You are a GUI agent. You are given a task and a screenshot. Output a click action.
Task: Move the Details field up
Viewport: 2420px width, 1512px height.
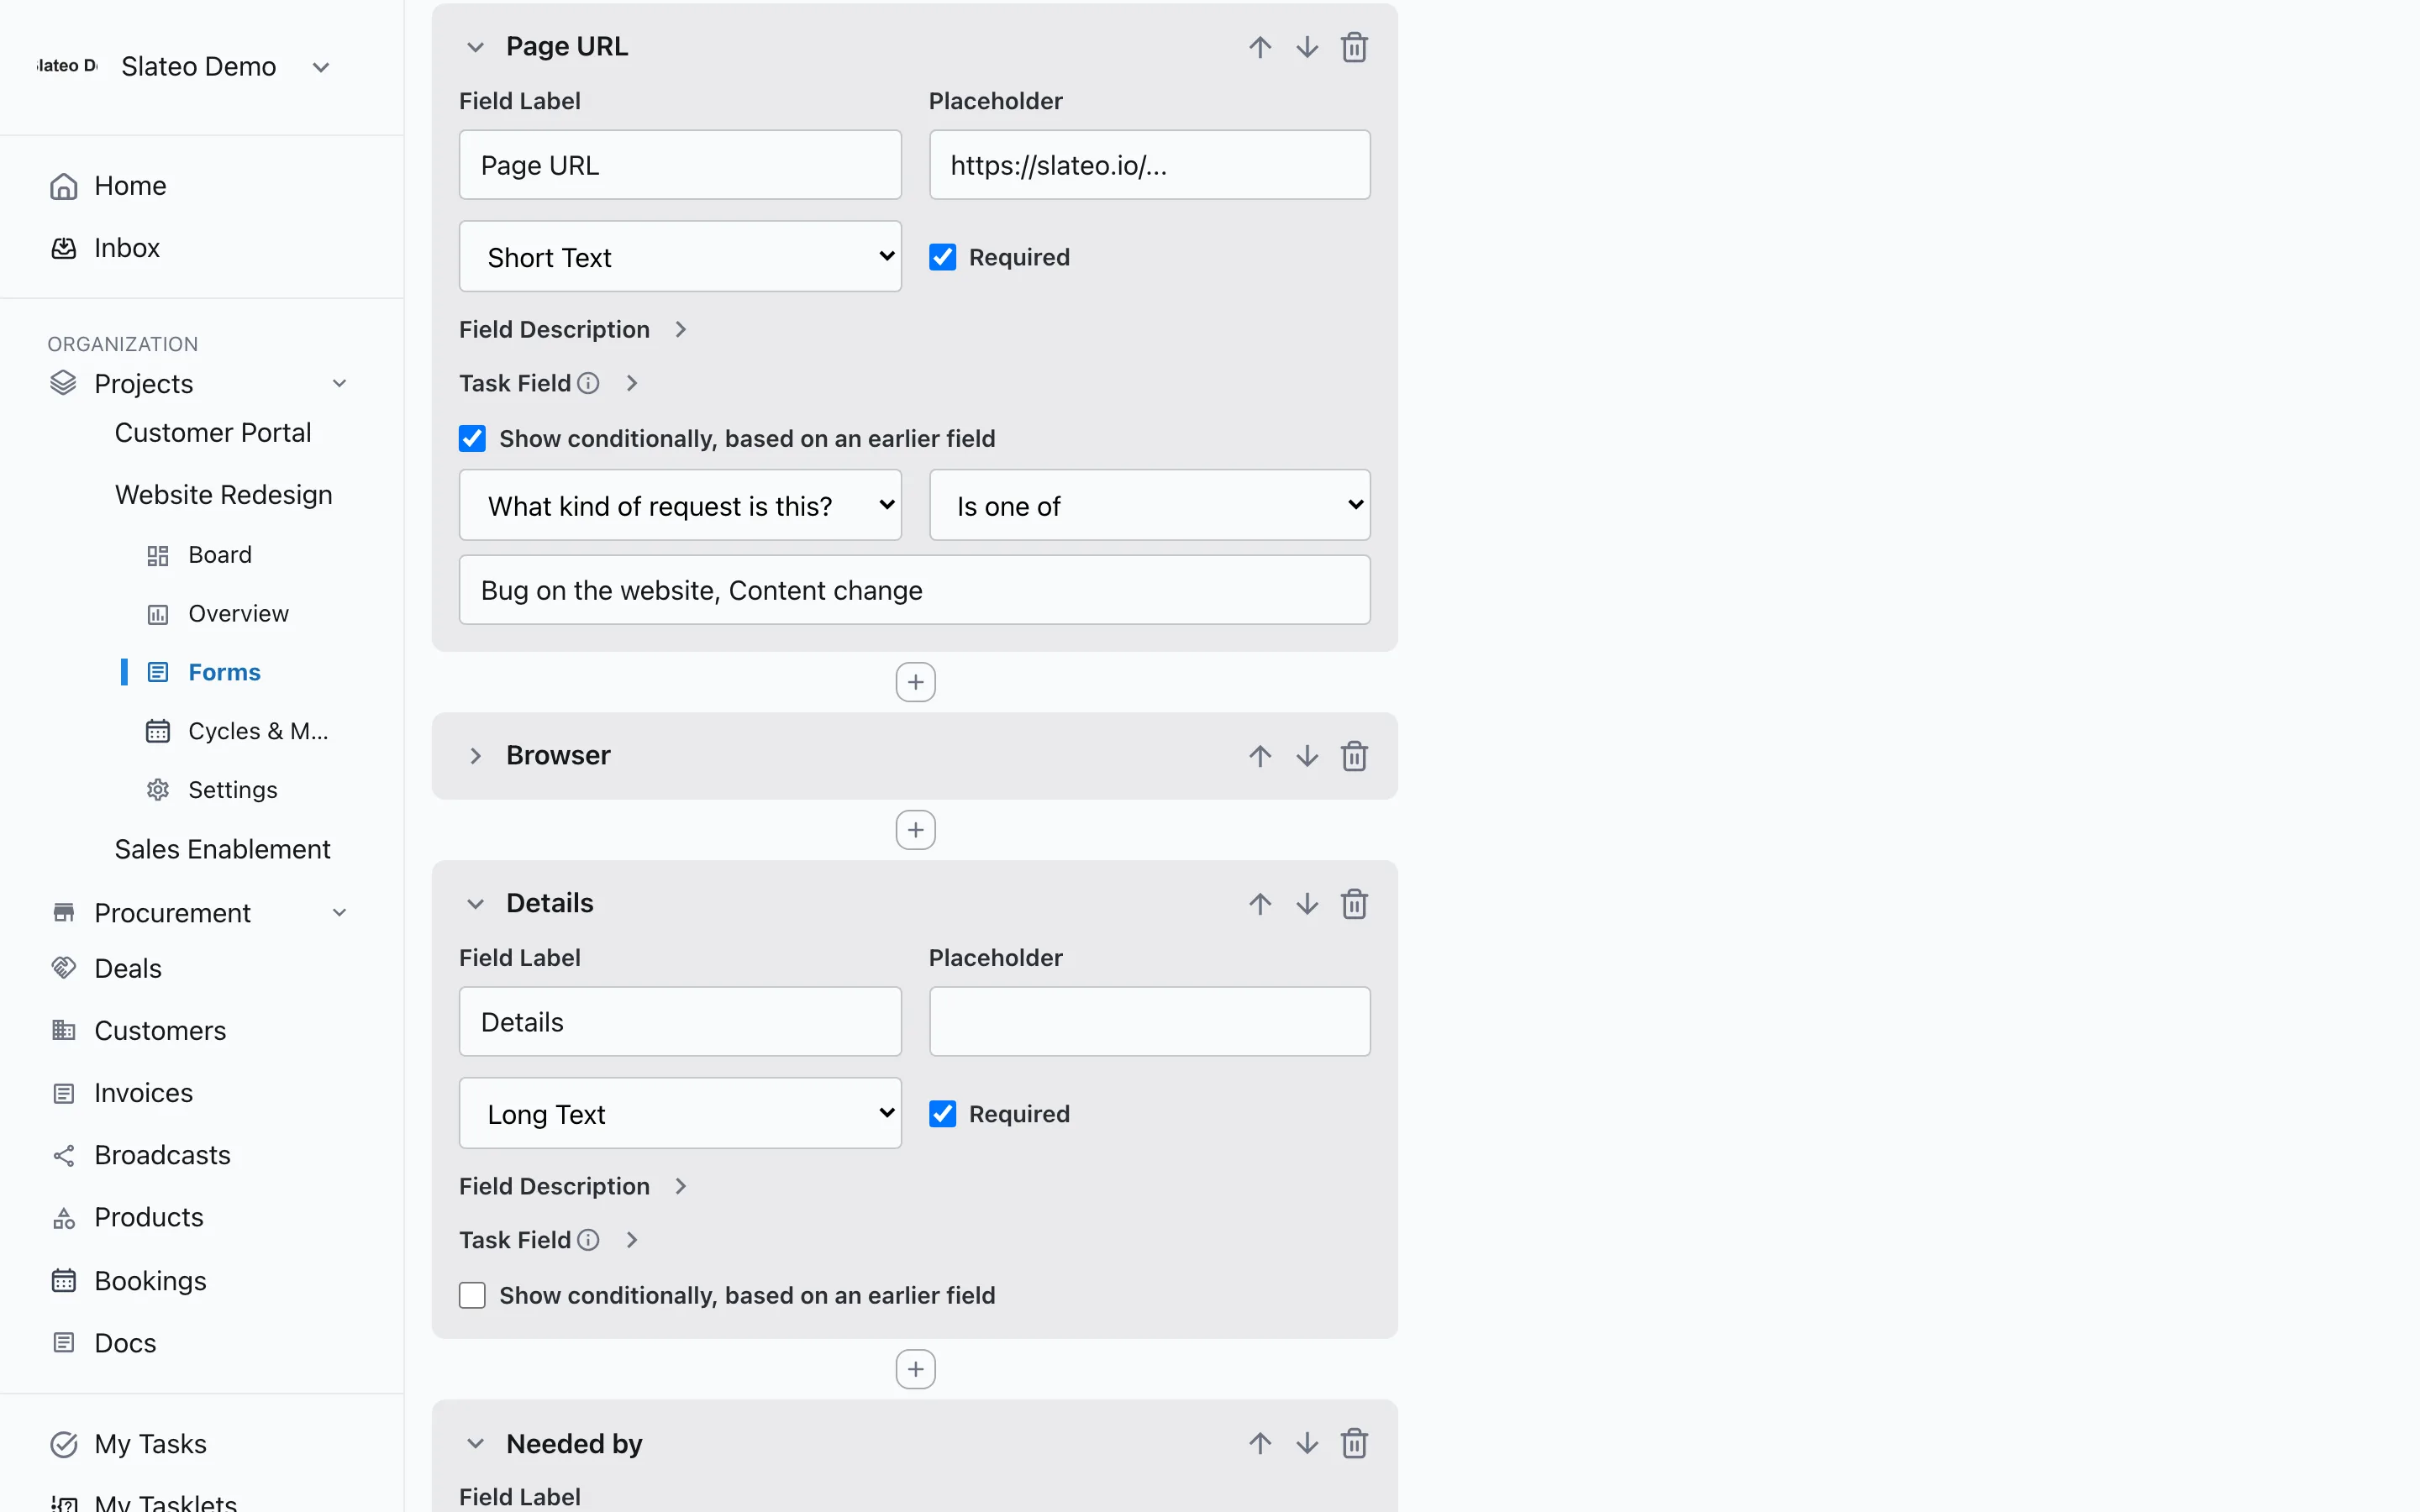click(1260, 904)
